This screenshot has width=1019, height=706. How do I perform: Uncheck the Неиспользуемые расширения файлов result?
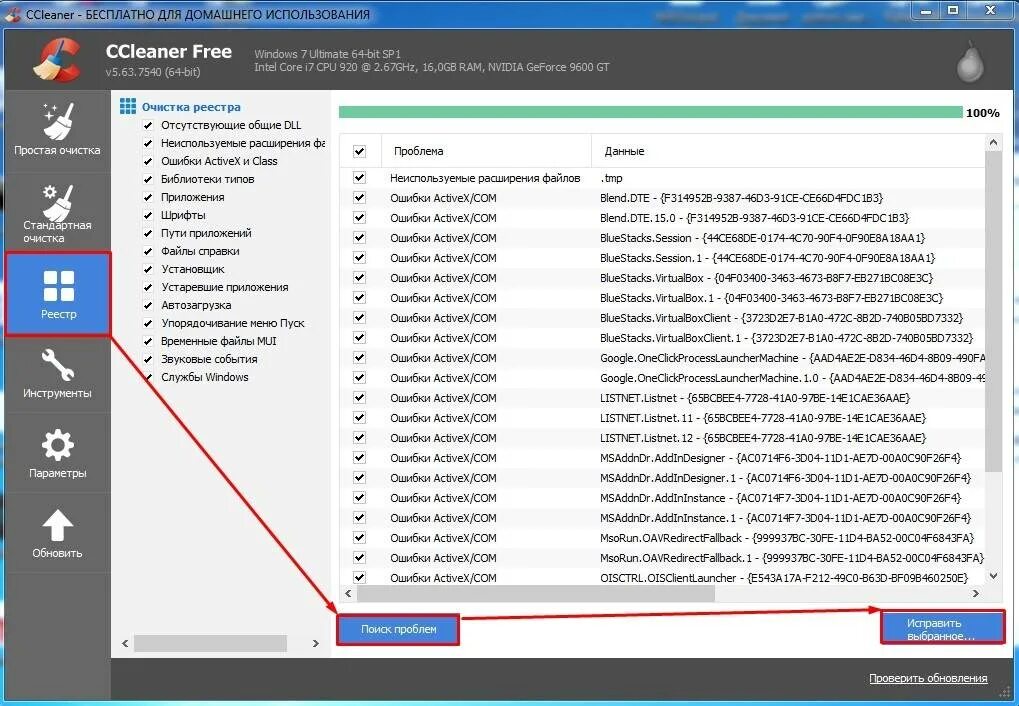tap(358, 178)
